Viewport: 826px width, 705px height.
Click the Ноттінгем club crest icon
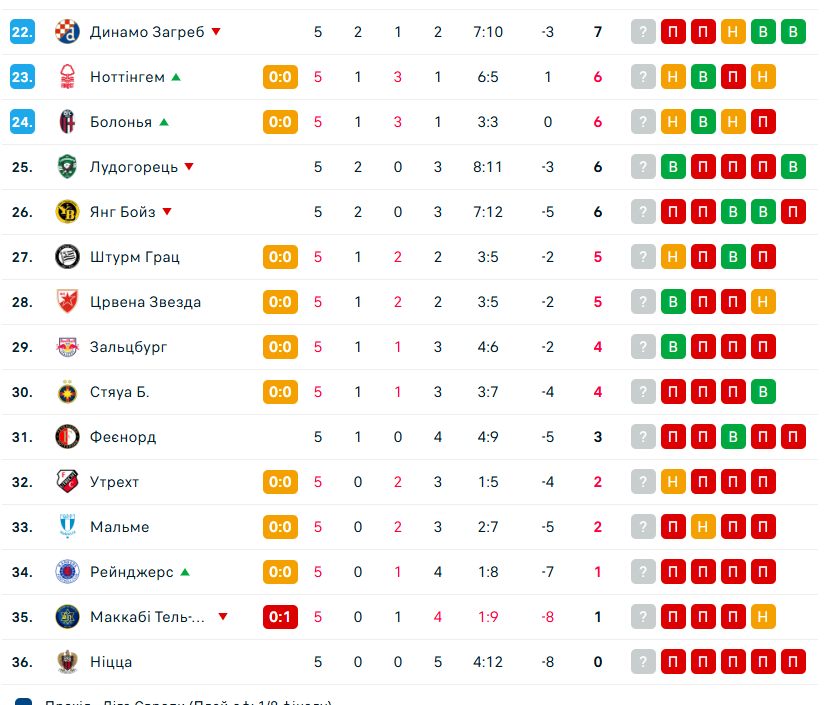67,77
